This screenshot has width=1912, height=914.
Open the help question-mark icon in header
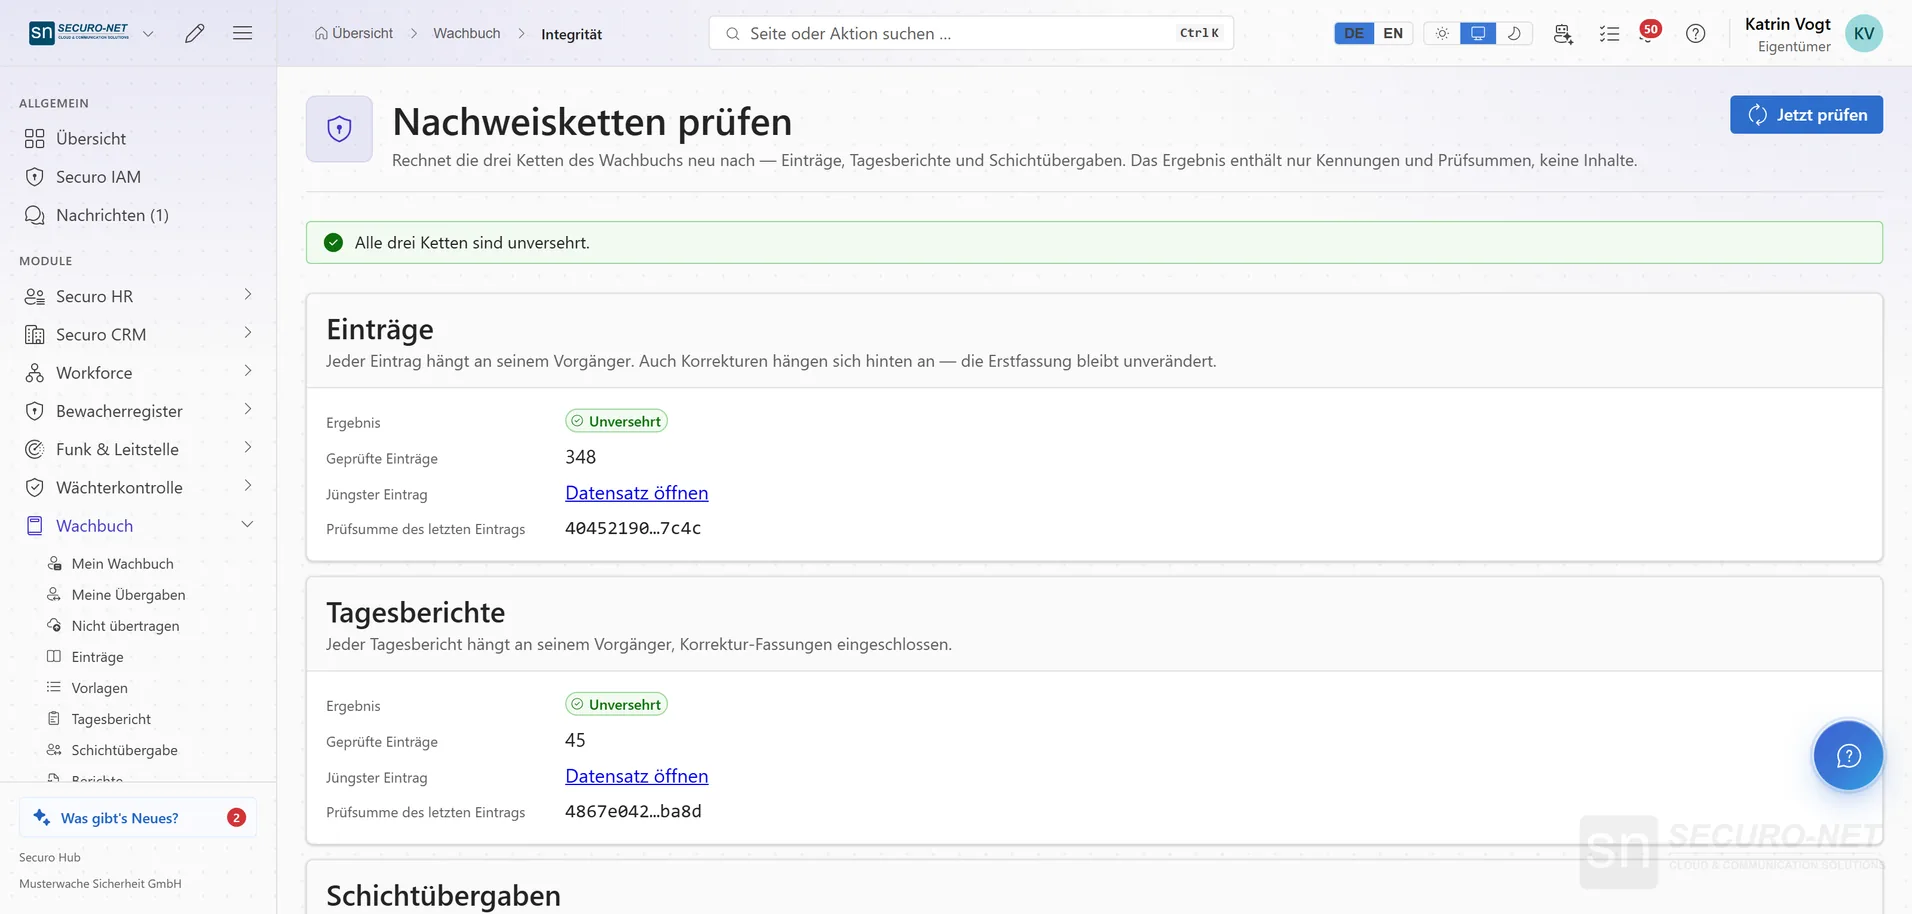click(1695, 33)
